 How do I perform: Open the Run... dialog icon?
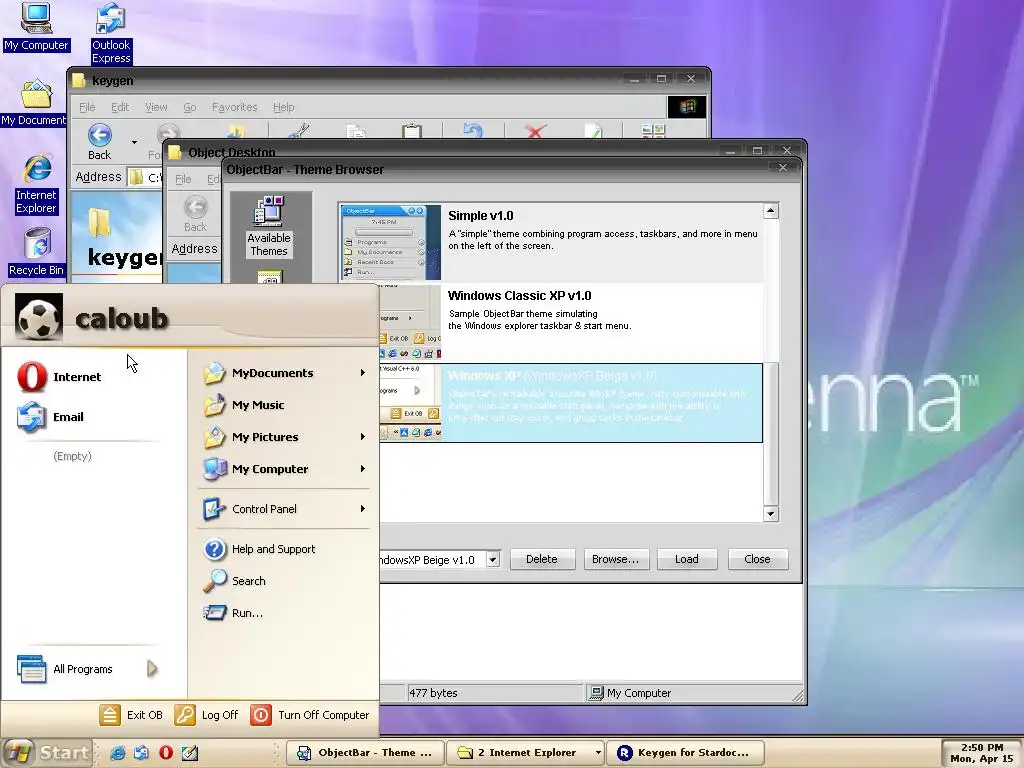click(214, 613)
